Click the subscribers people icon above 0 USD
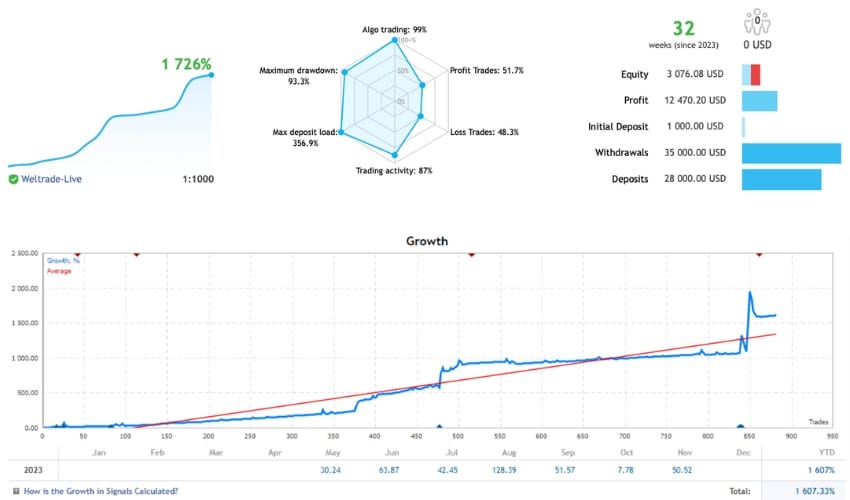The width and height of the screenshot is (850, 500). point(757,22)
